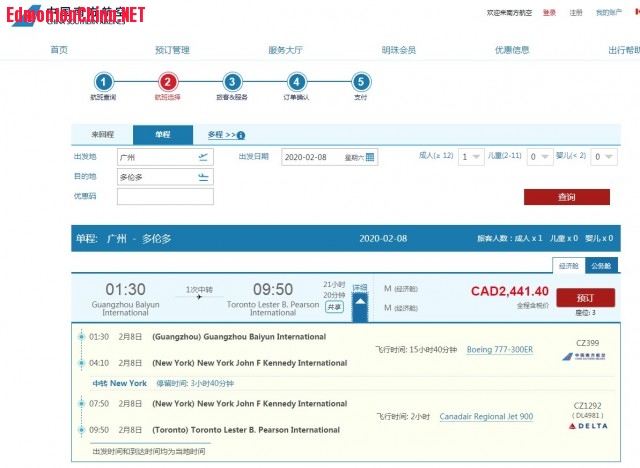Open the calendar icon beside departure date
Viewport: 640px width, 468px height.
coord(370,157)
